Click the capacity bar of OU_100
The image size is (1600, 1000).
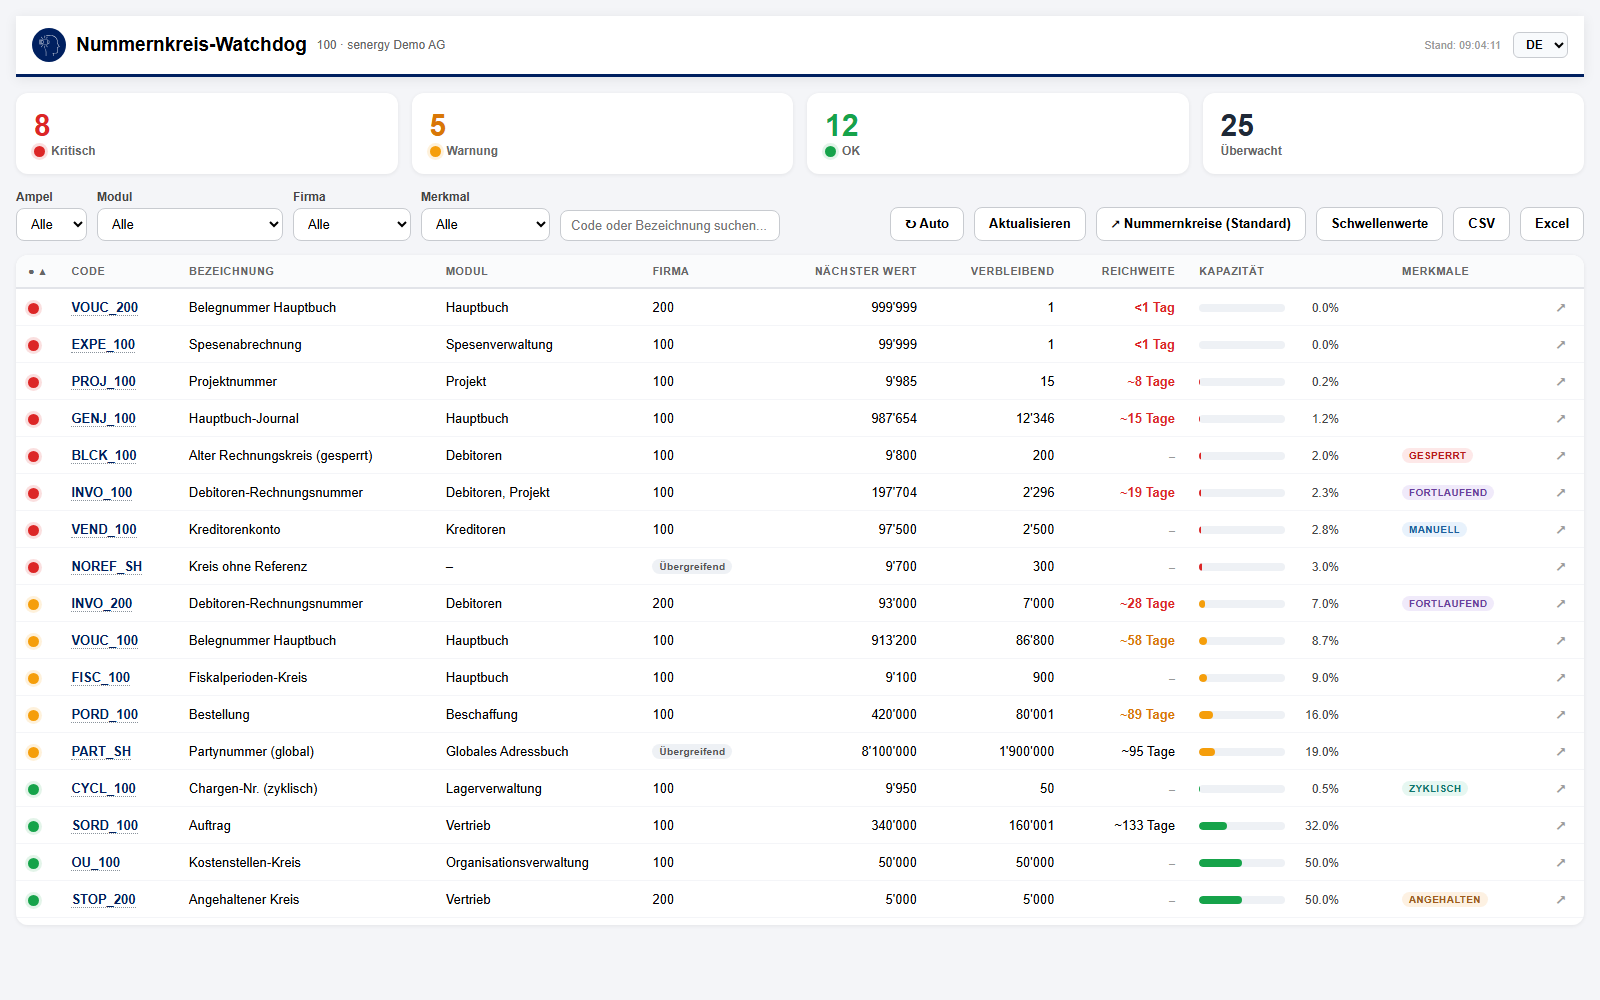1242,863
